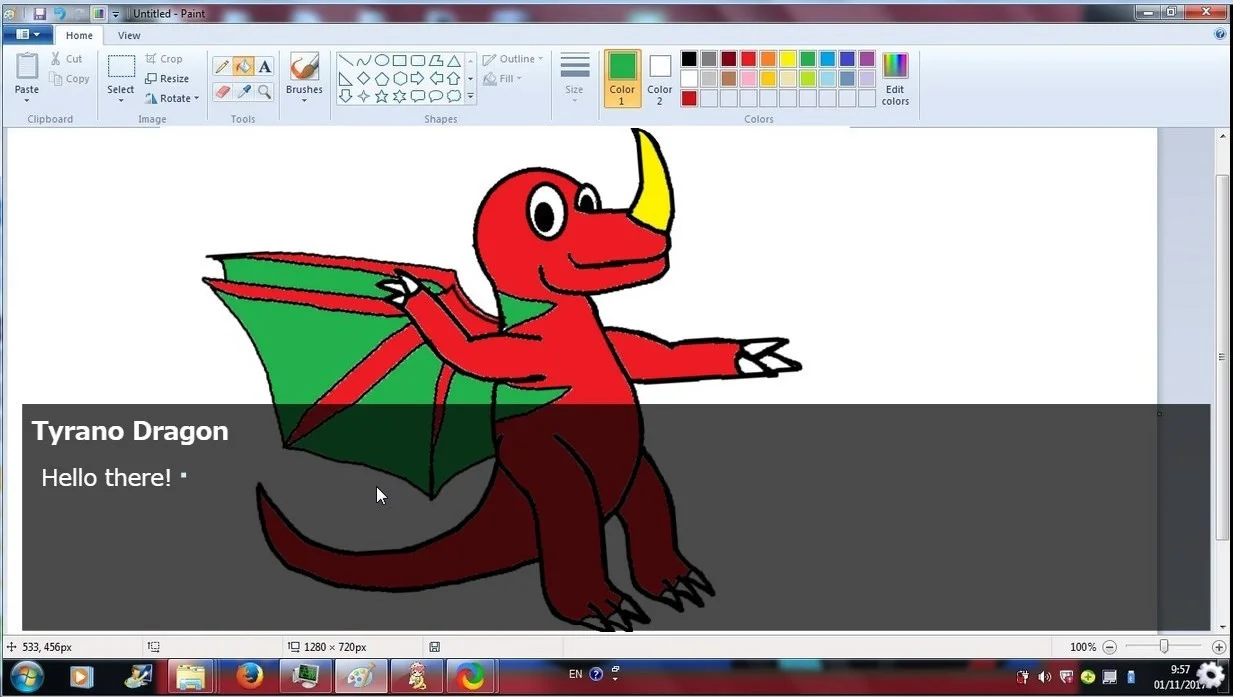The height and width of the screenshot is (697, 1233).
Task: Expand the Paste dropdown arrow
Action: tap(27, 100)
